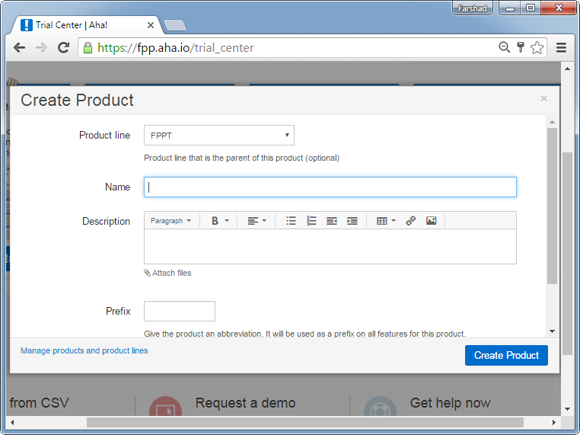
Task: Click the outdent icon in the editor toolbar
Action: 332,221
